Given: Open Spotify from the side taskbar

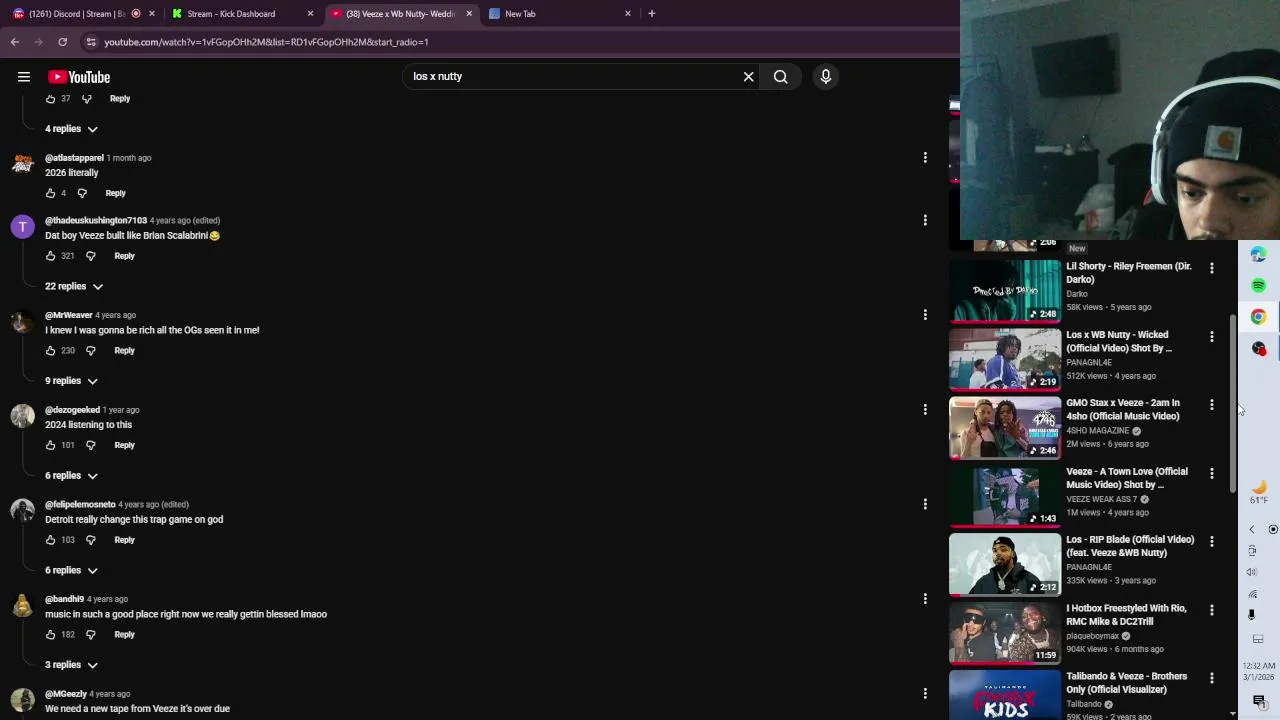Looking at the screenshot, I should 1259,286.
